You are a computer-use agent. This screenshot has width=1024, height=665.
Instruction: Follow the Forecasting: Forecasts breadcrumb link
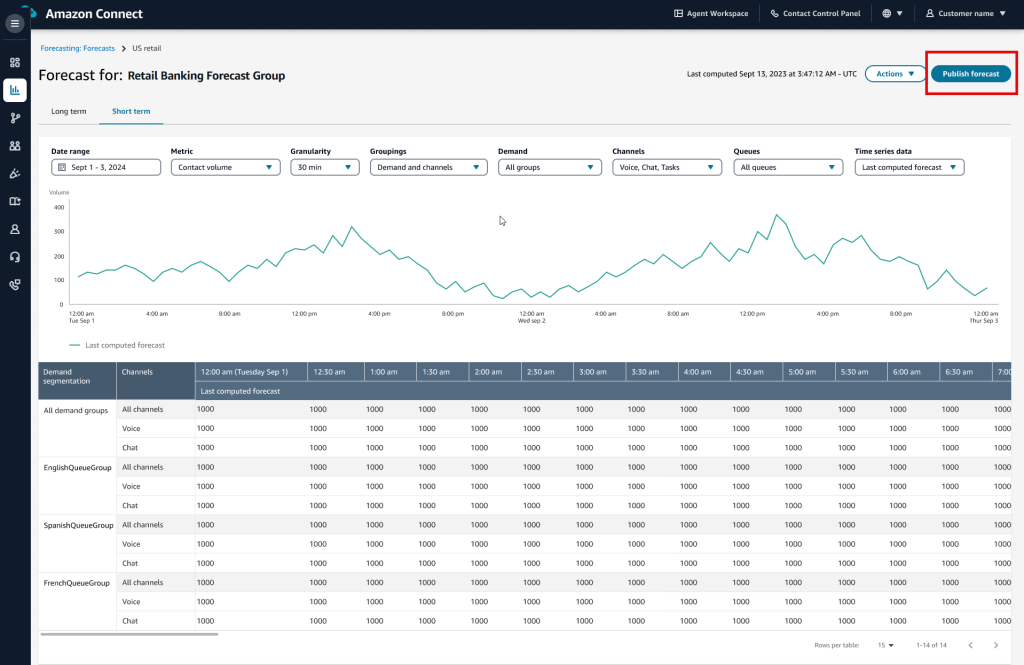pos(77,48)
